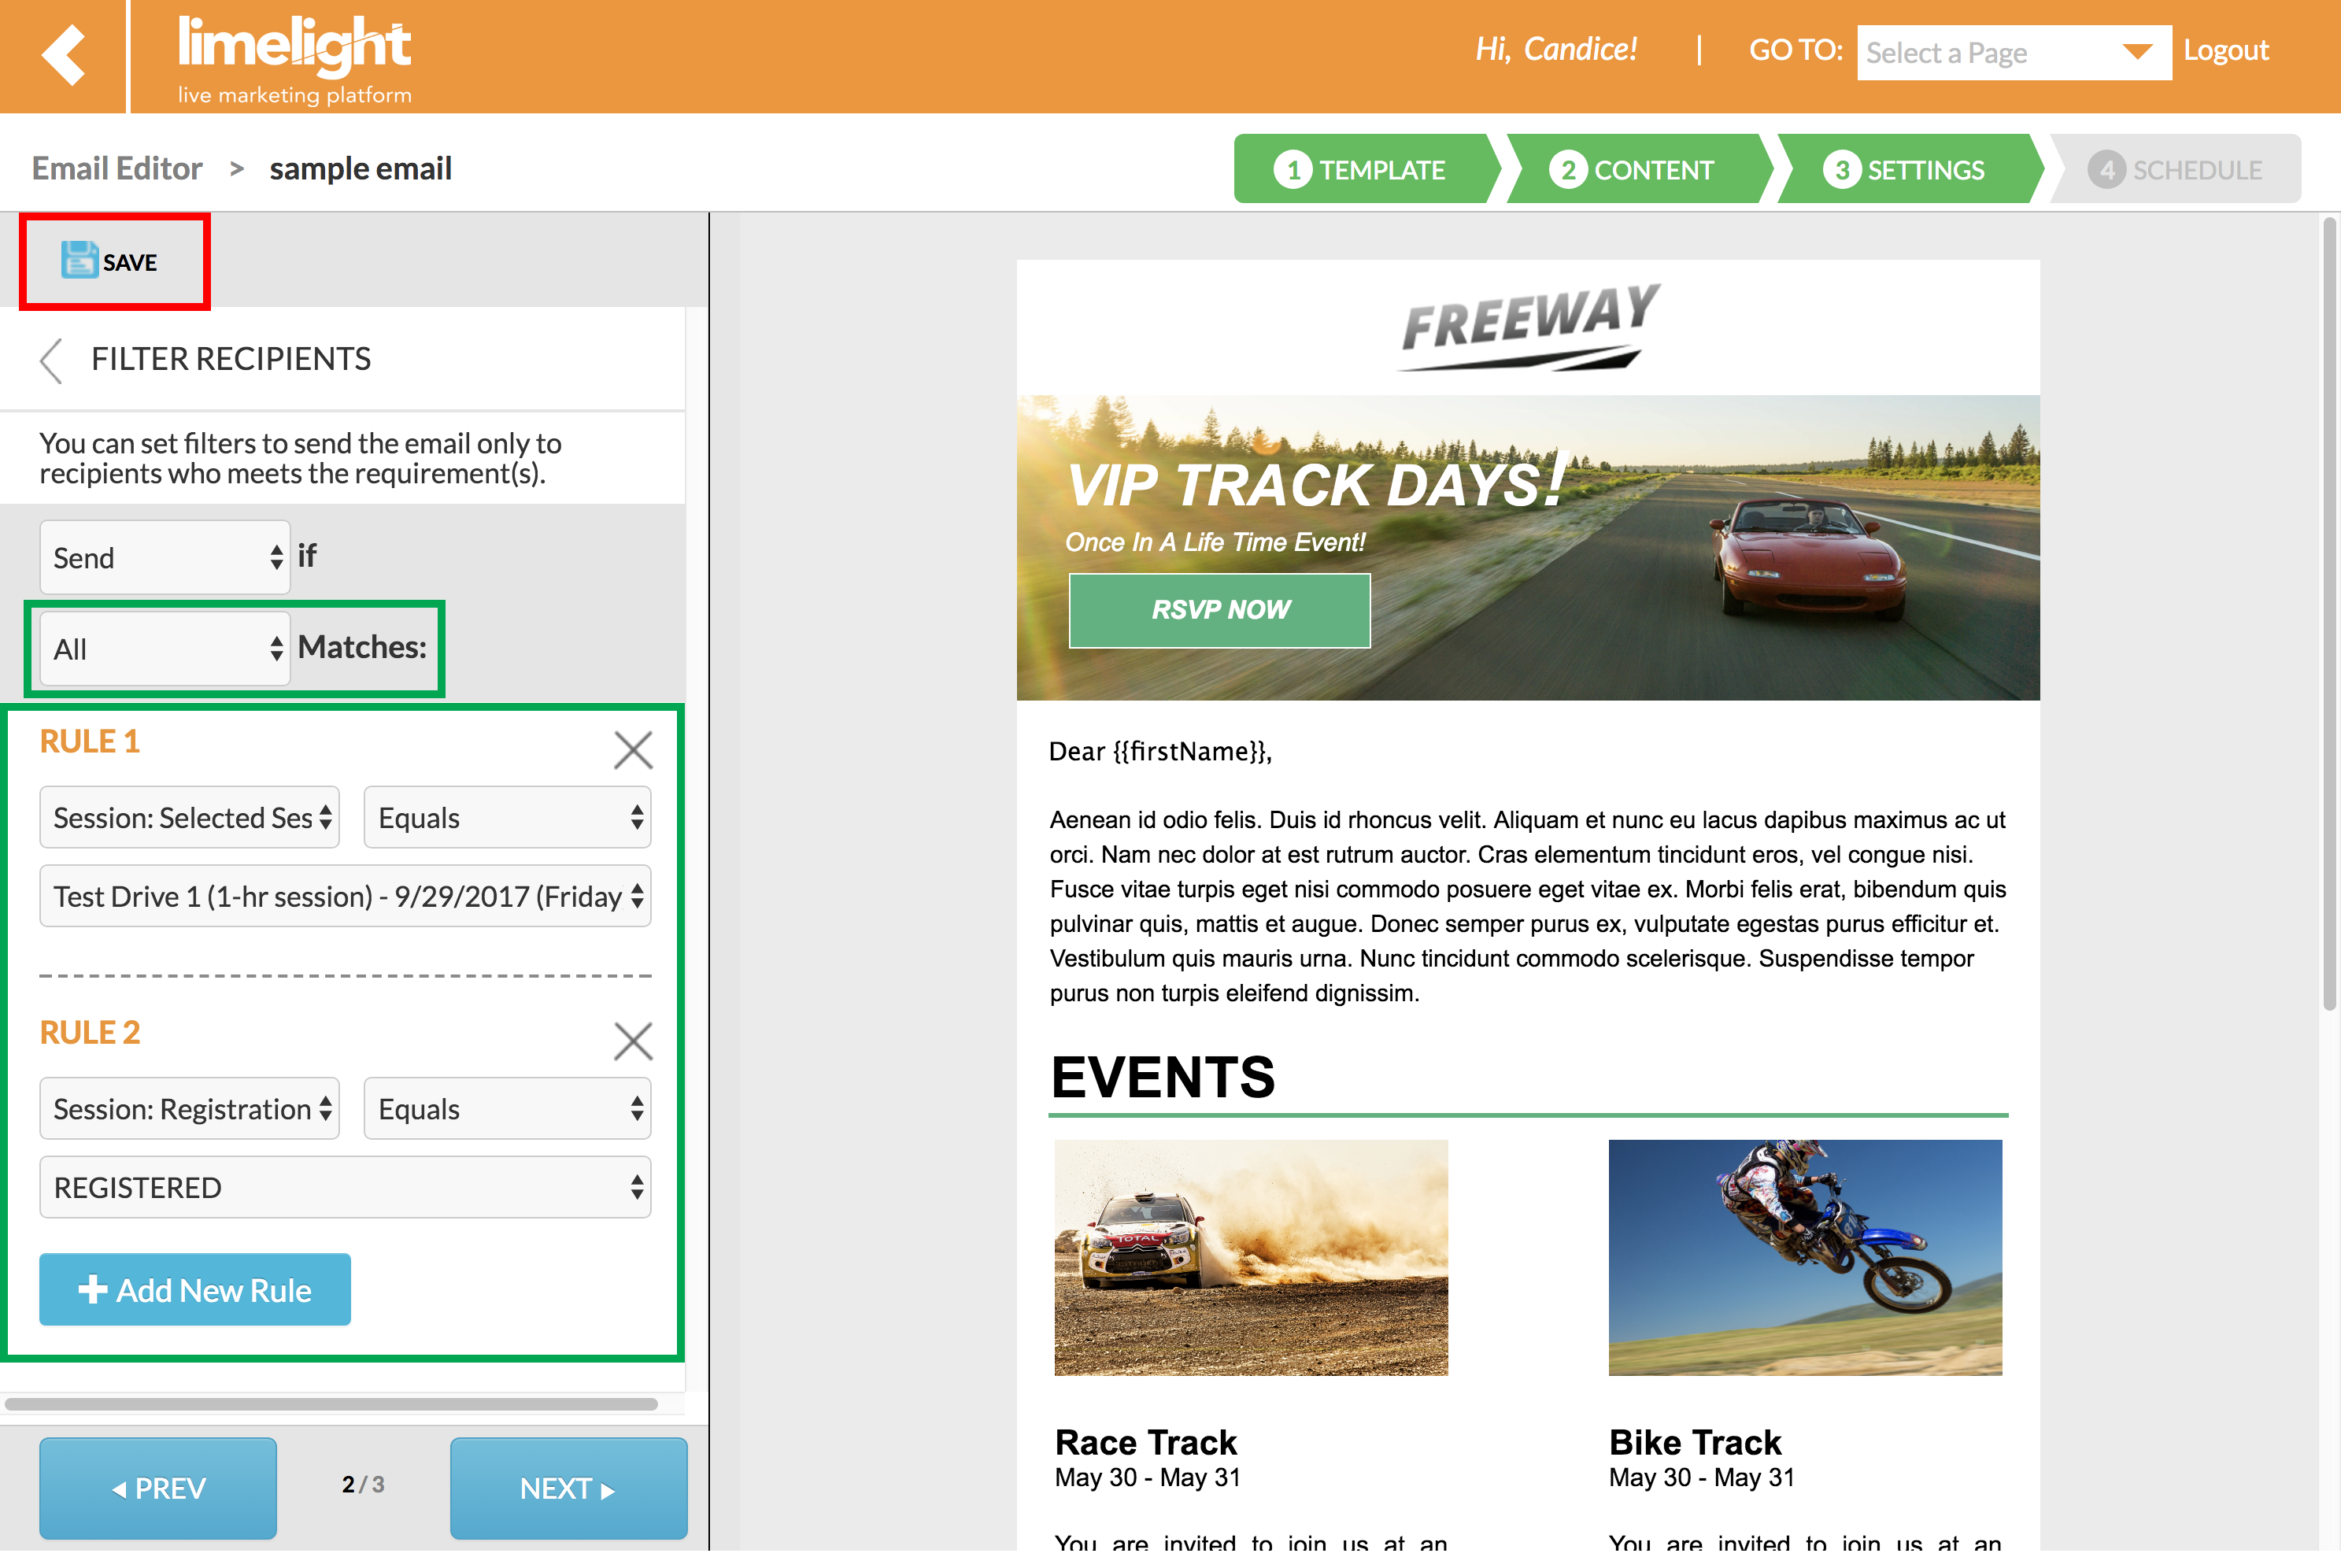Go to step 4 SCHEDULE
The image size is (2341, 1568).
[2176, 169]
